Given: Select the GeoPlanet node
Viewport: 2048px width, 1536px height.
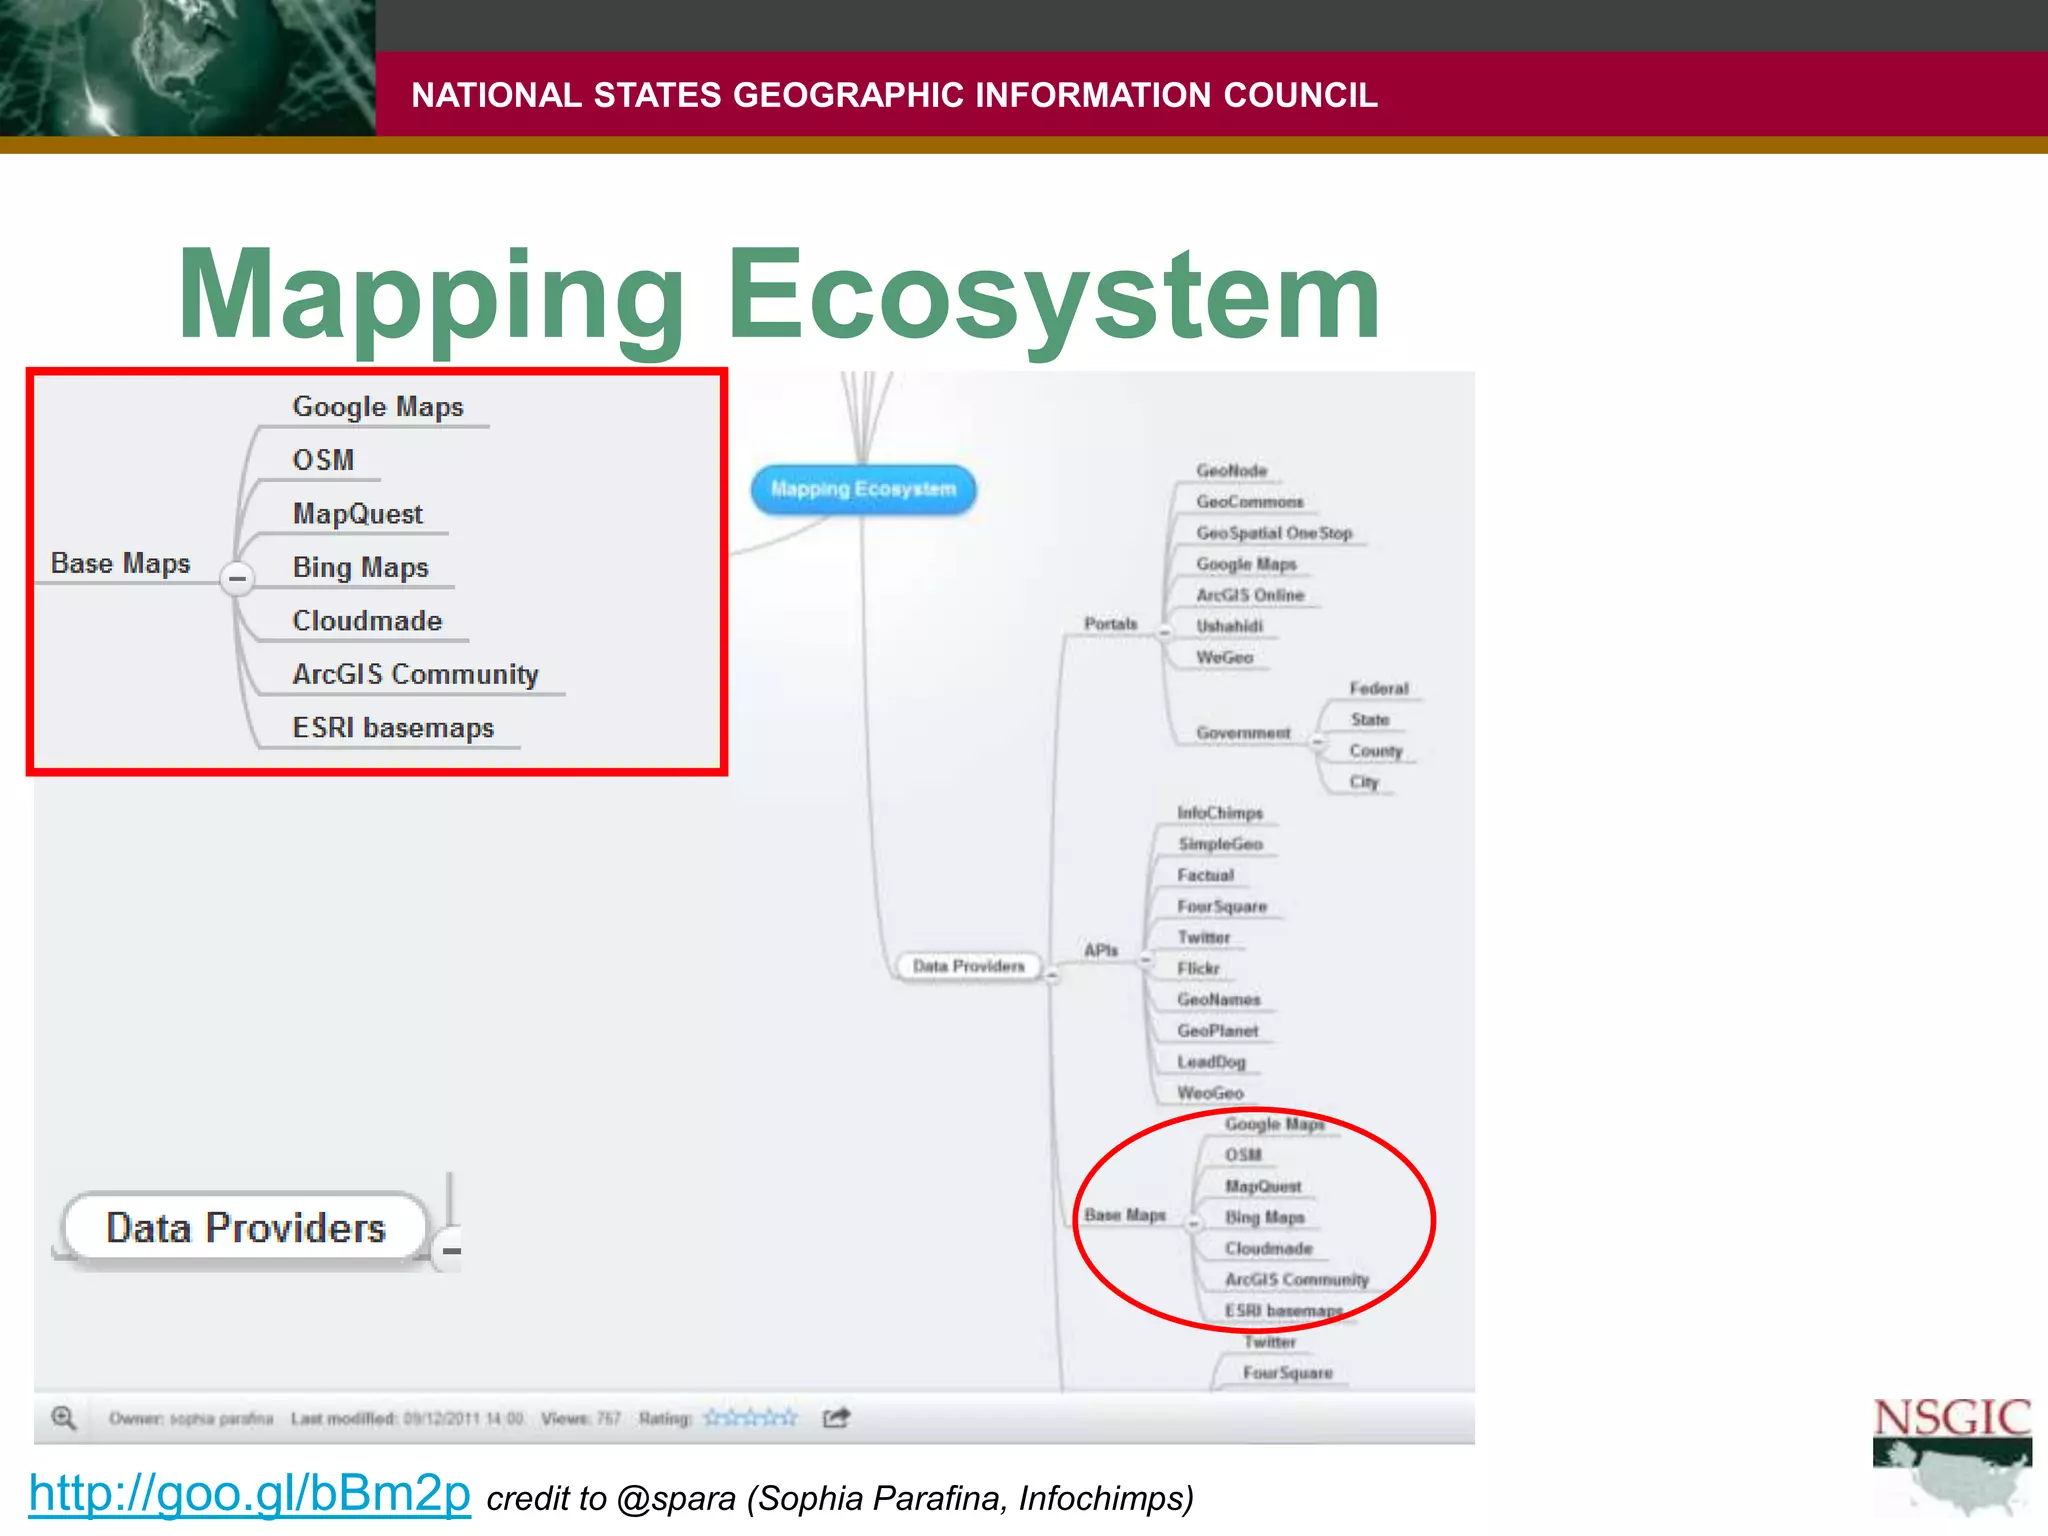Looking at the screenshot, I should coord(1217,1031).
